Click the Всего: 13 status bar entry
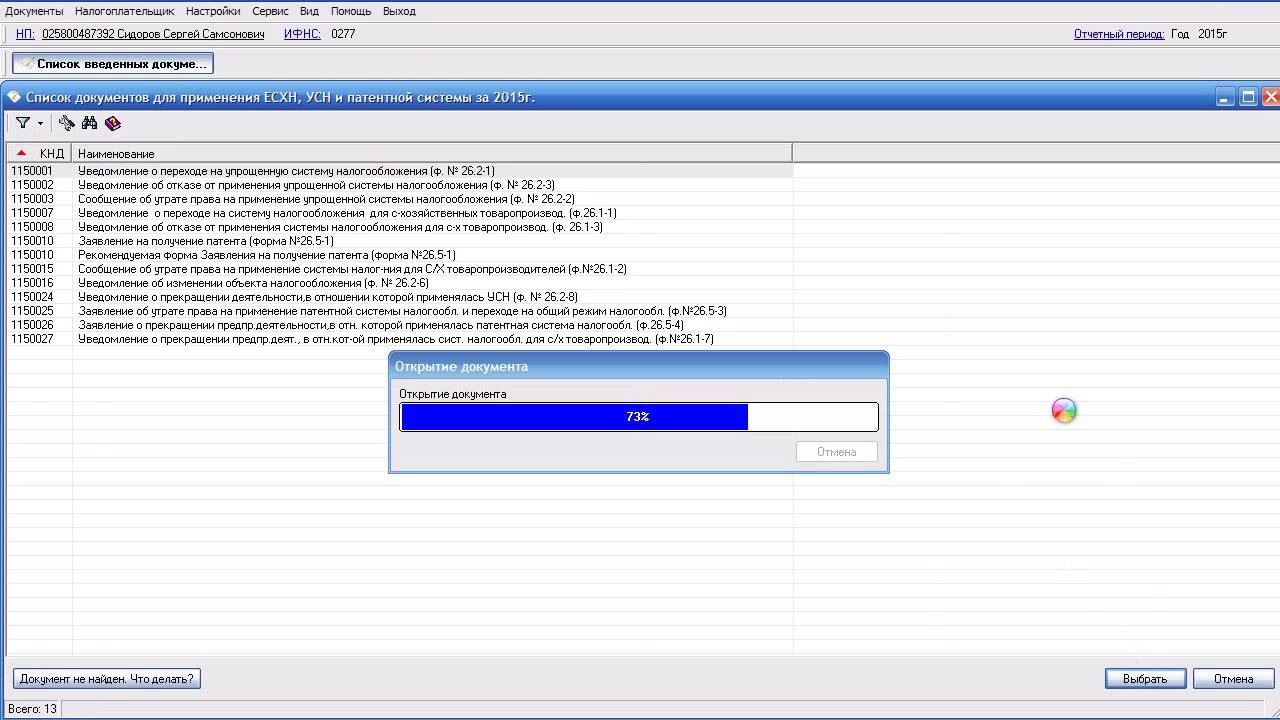 32,709
